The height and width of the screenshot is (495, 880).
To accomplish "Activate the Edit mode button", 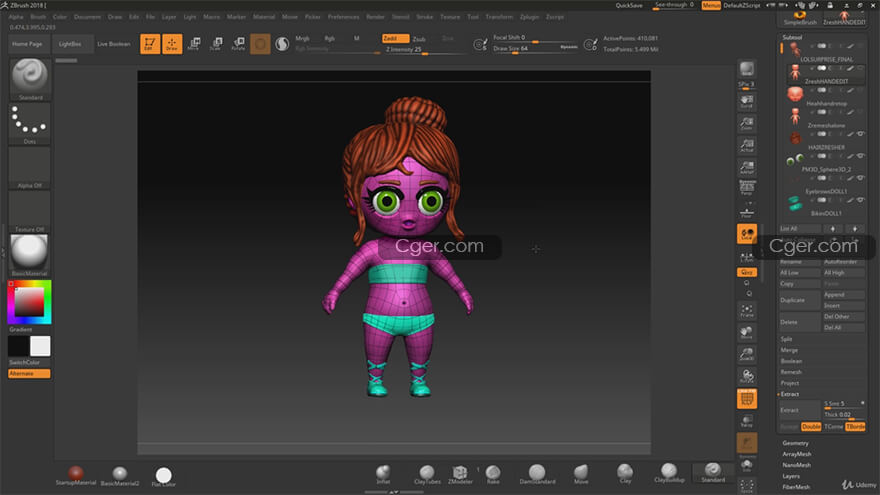I will pyautogui.click(x=150, y=44).
